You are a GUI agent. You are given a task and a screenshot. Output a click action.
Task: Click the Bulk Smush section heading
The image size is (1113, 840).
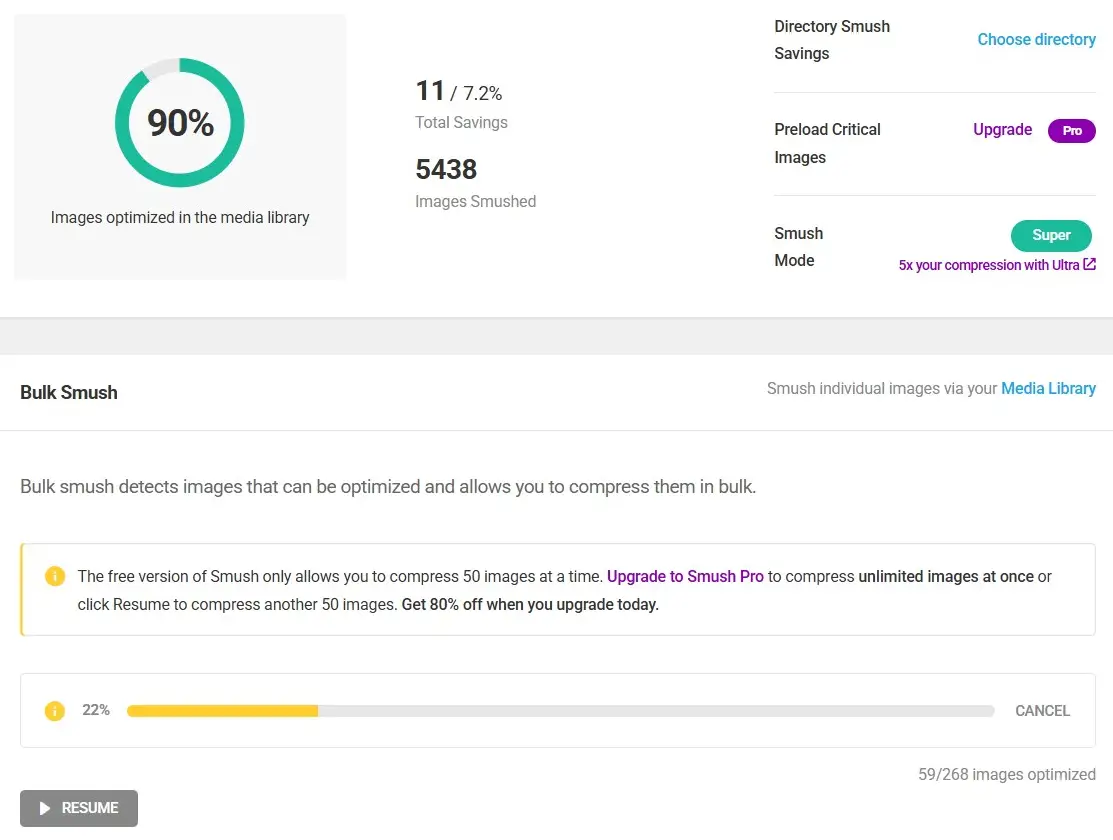(69, 393)
